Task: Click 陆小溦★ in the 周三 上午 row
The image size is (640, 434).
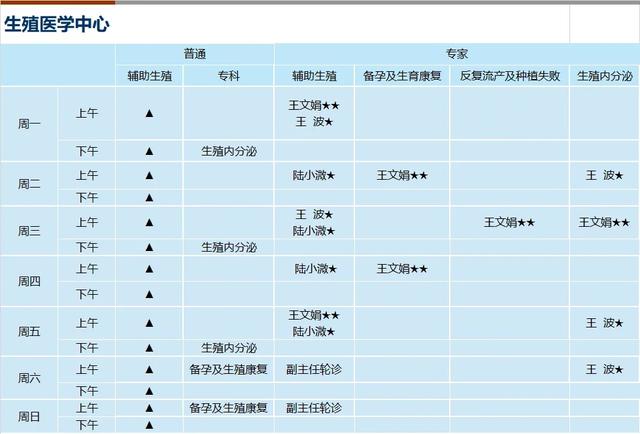Action: coord(314,231)
